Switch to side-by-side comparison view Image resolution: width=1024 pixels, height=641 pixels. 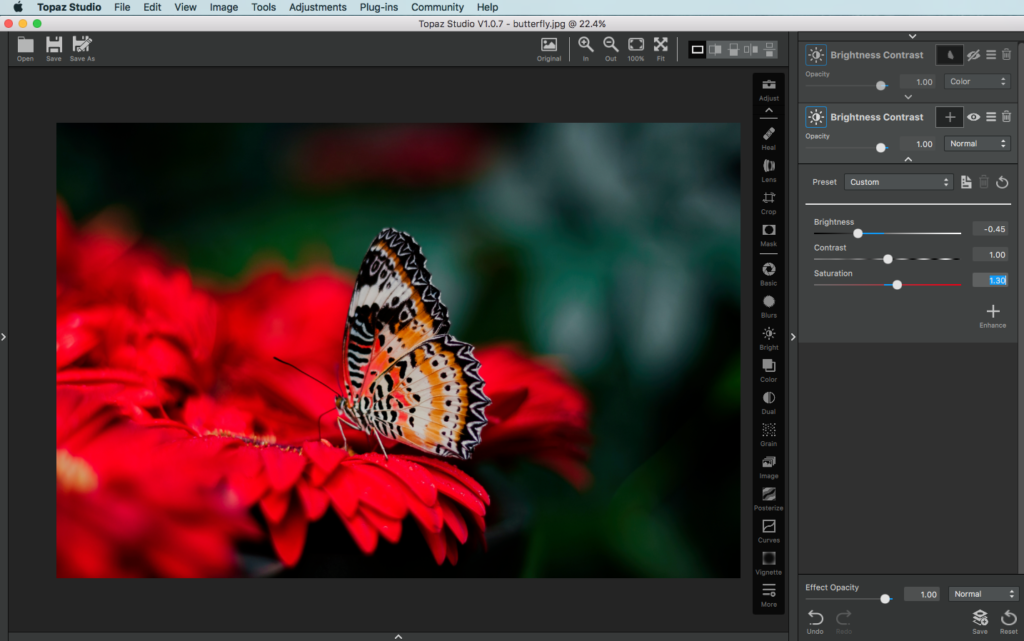coord(751,50)
